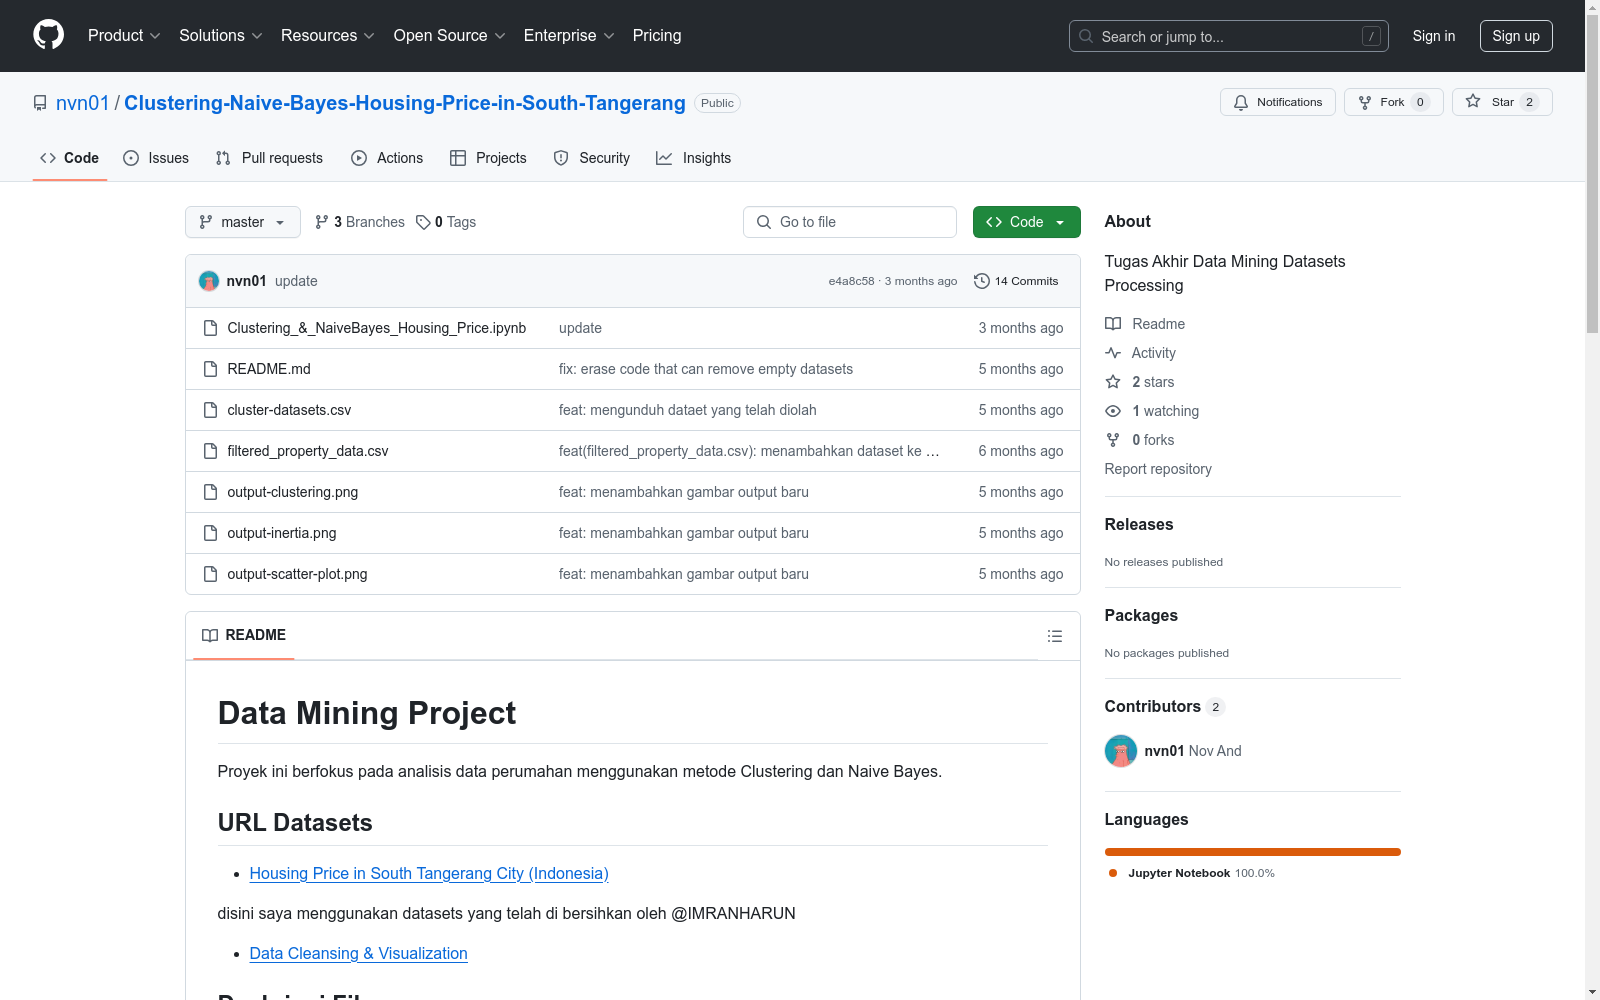Open commit e4a8c58 hash link

click(x=851, y=281)
